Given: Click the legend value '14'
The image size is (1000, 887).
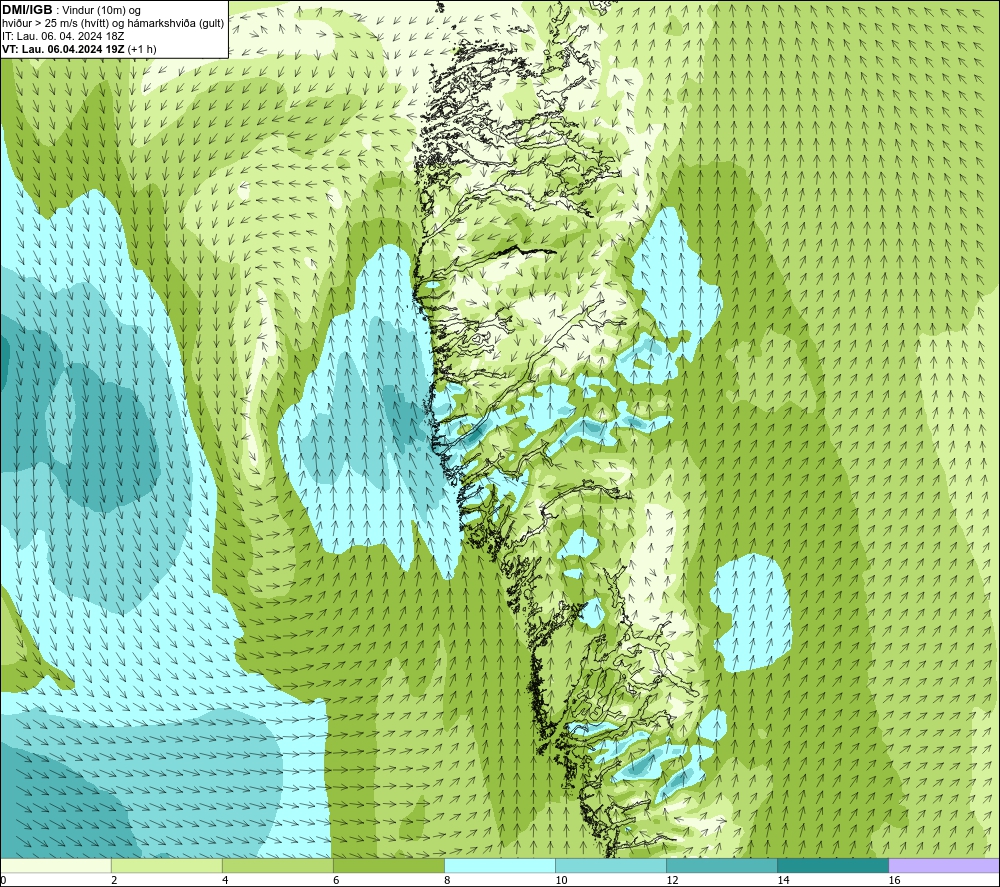Looking at the screenshot, I should (783, 881).
